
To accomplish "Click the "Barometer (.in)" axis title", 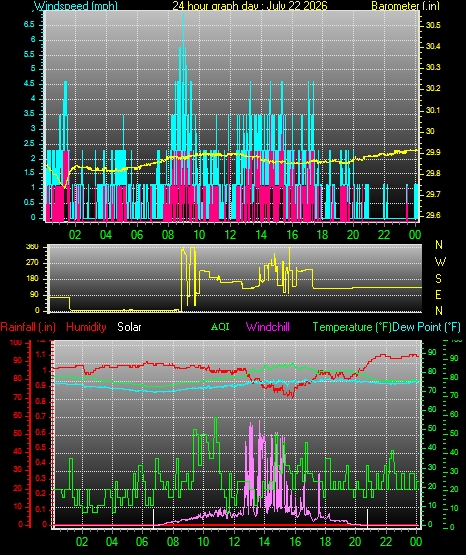I will pos(405,5).
